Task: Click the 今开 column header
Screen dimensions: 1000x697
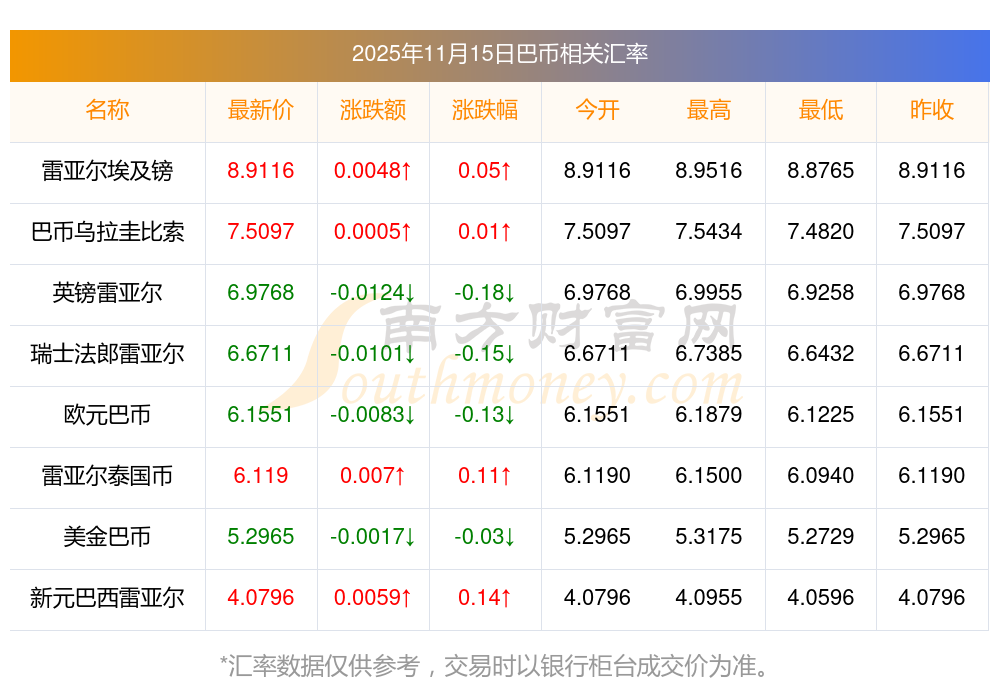Action: click(597, 111)
